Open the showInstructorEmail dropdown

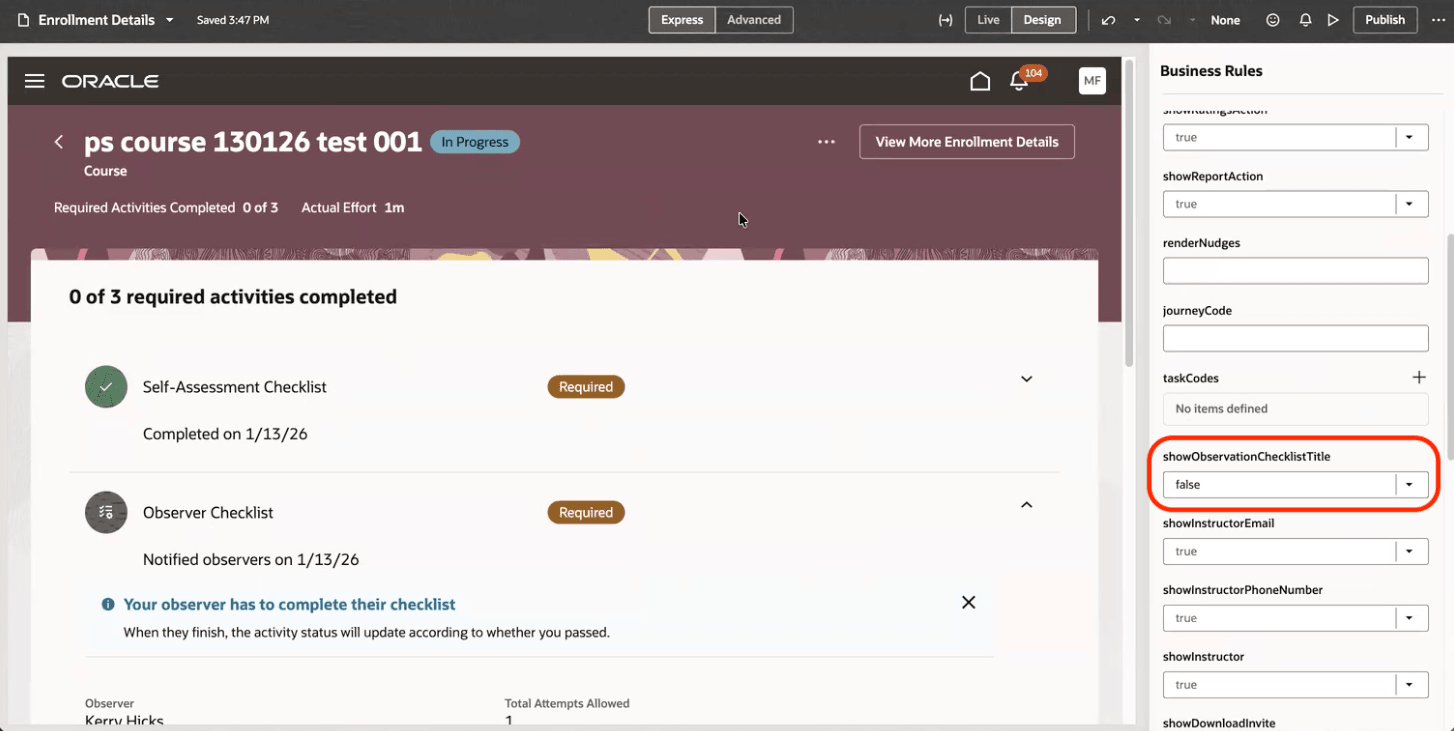coord(1410,551)
